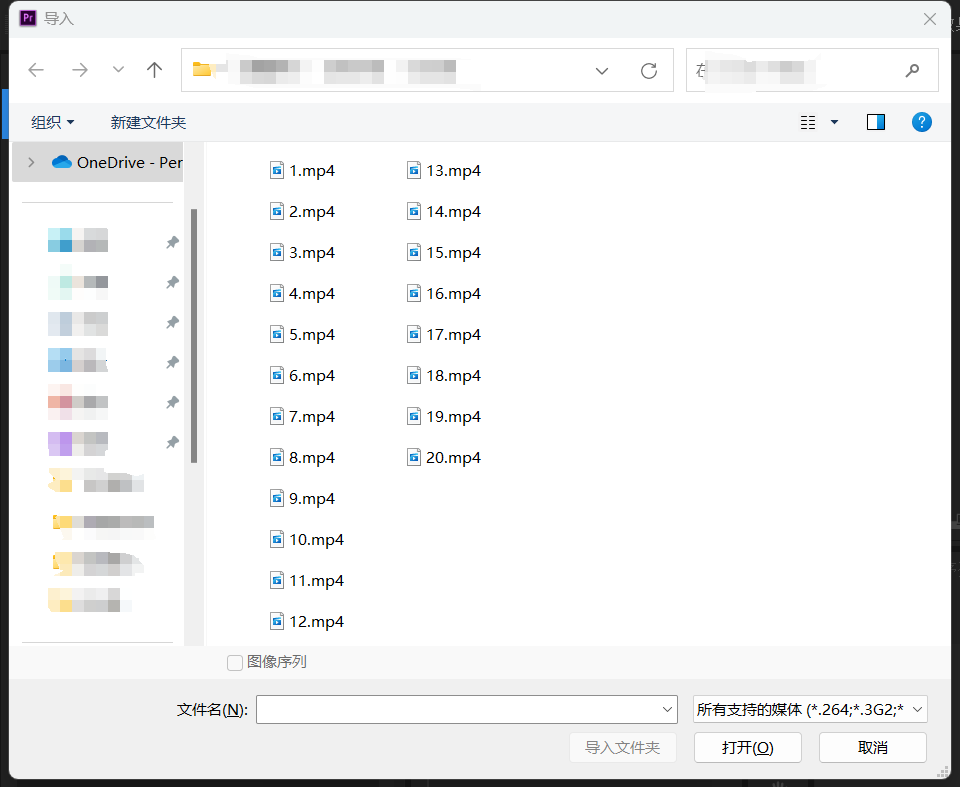960x787 pixels.
Task: Go up one folder level
Action: 154,70
